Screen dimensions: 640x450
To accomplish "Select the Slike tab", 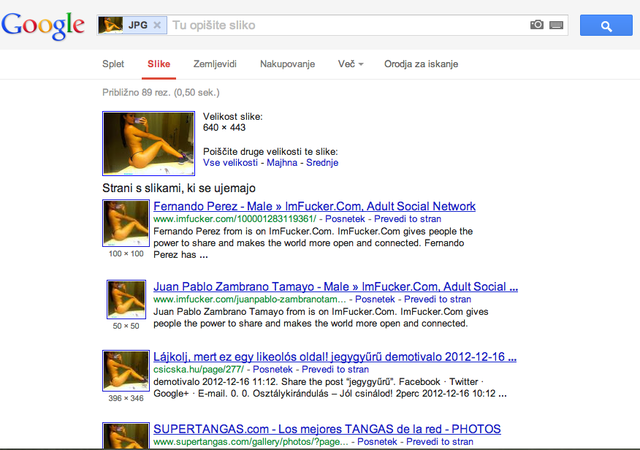I will click(x=159, y=64).
